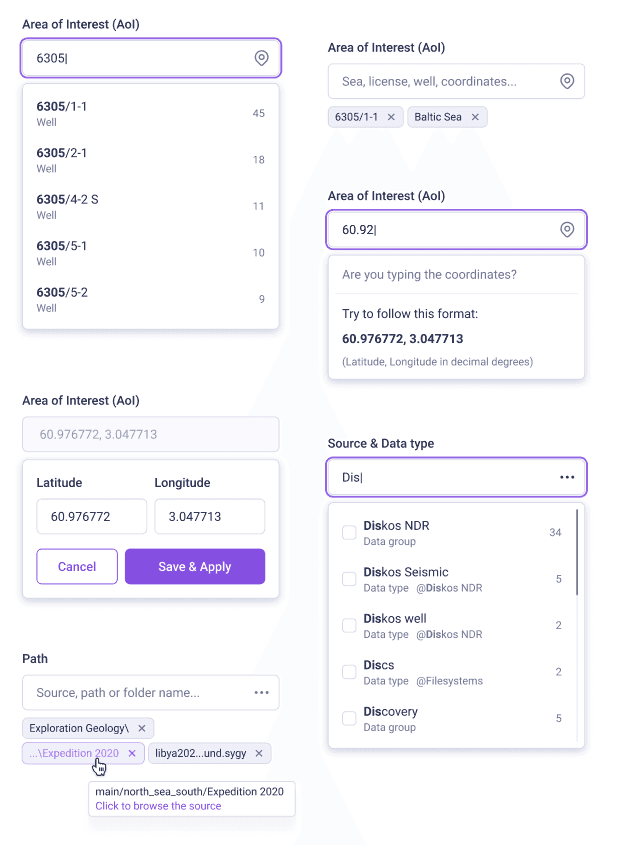Tick the Diskos Seismic checkbox
Viewport: 617px width, 845px height.
349,579
